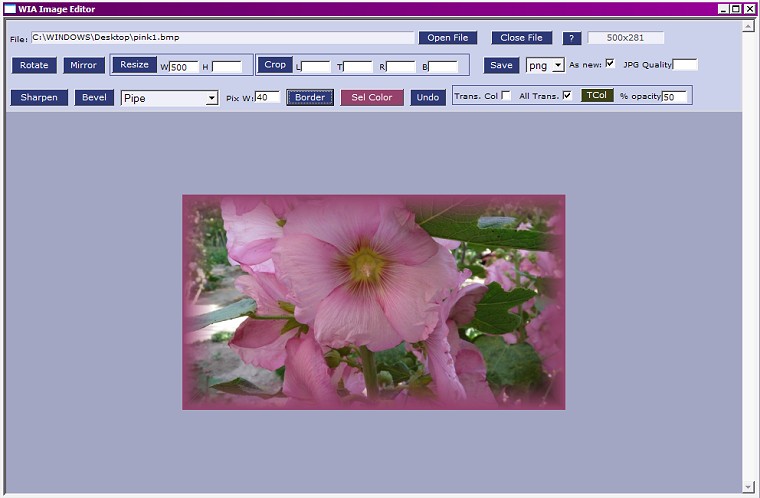The image size is (760, 498).
Task: Click the Crop button
Action: pos(275,64)
